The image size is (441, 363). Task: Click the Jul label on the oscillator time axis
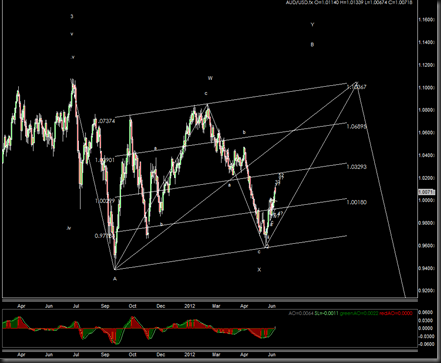pos(76,355)
